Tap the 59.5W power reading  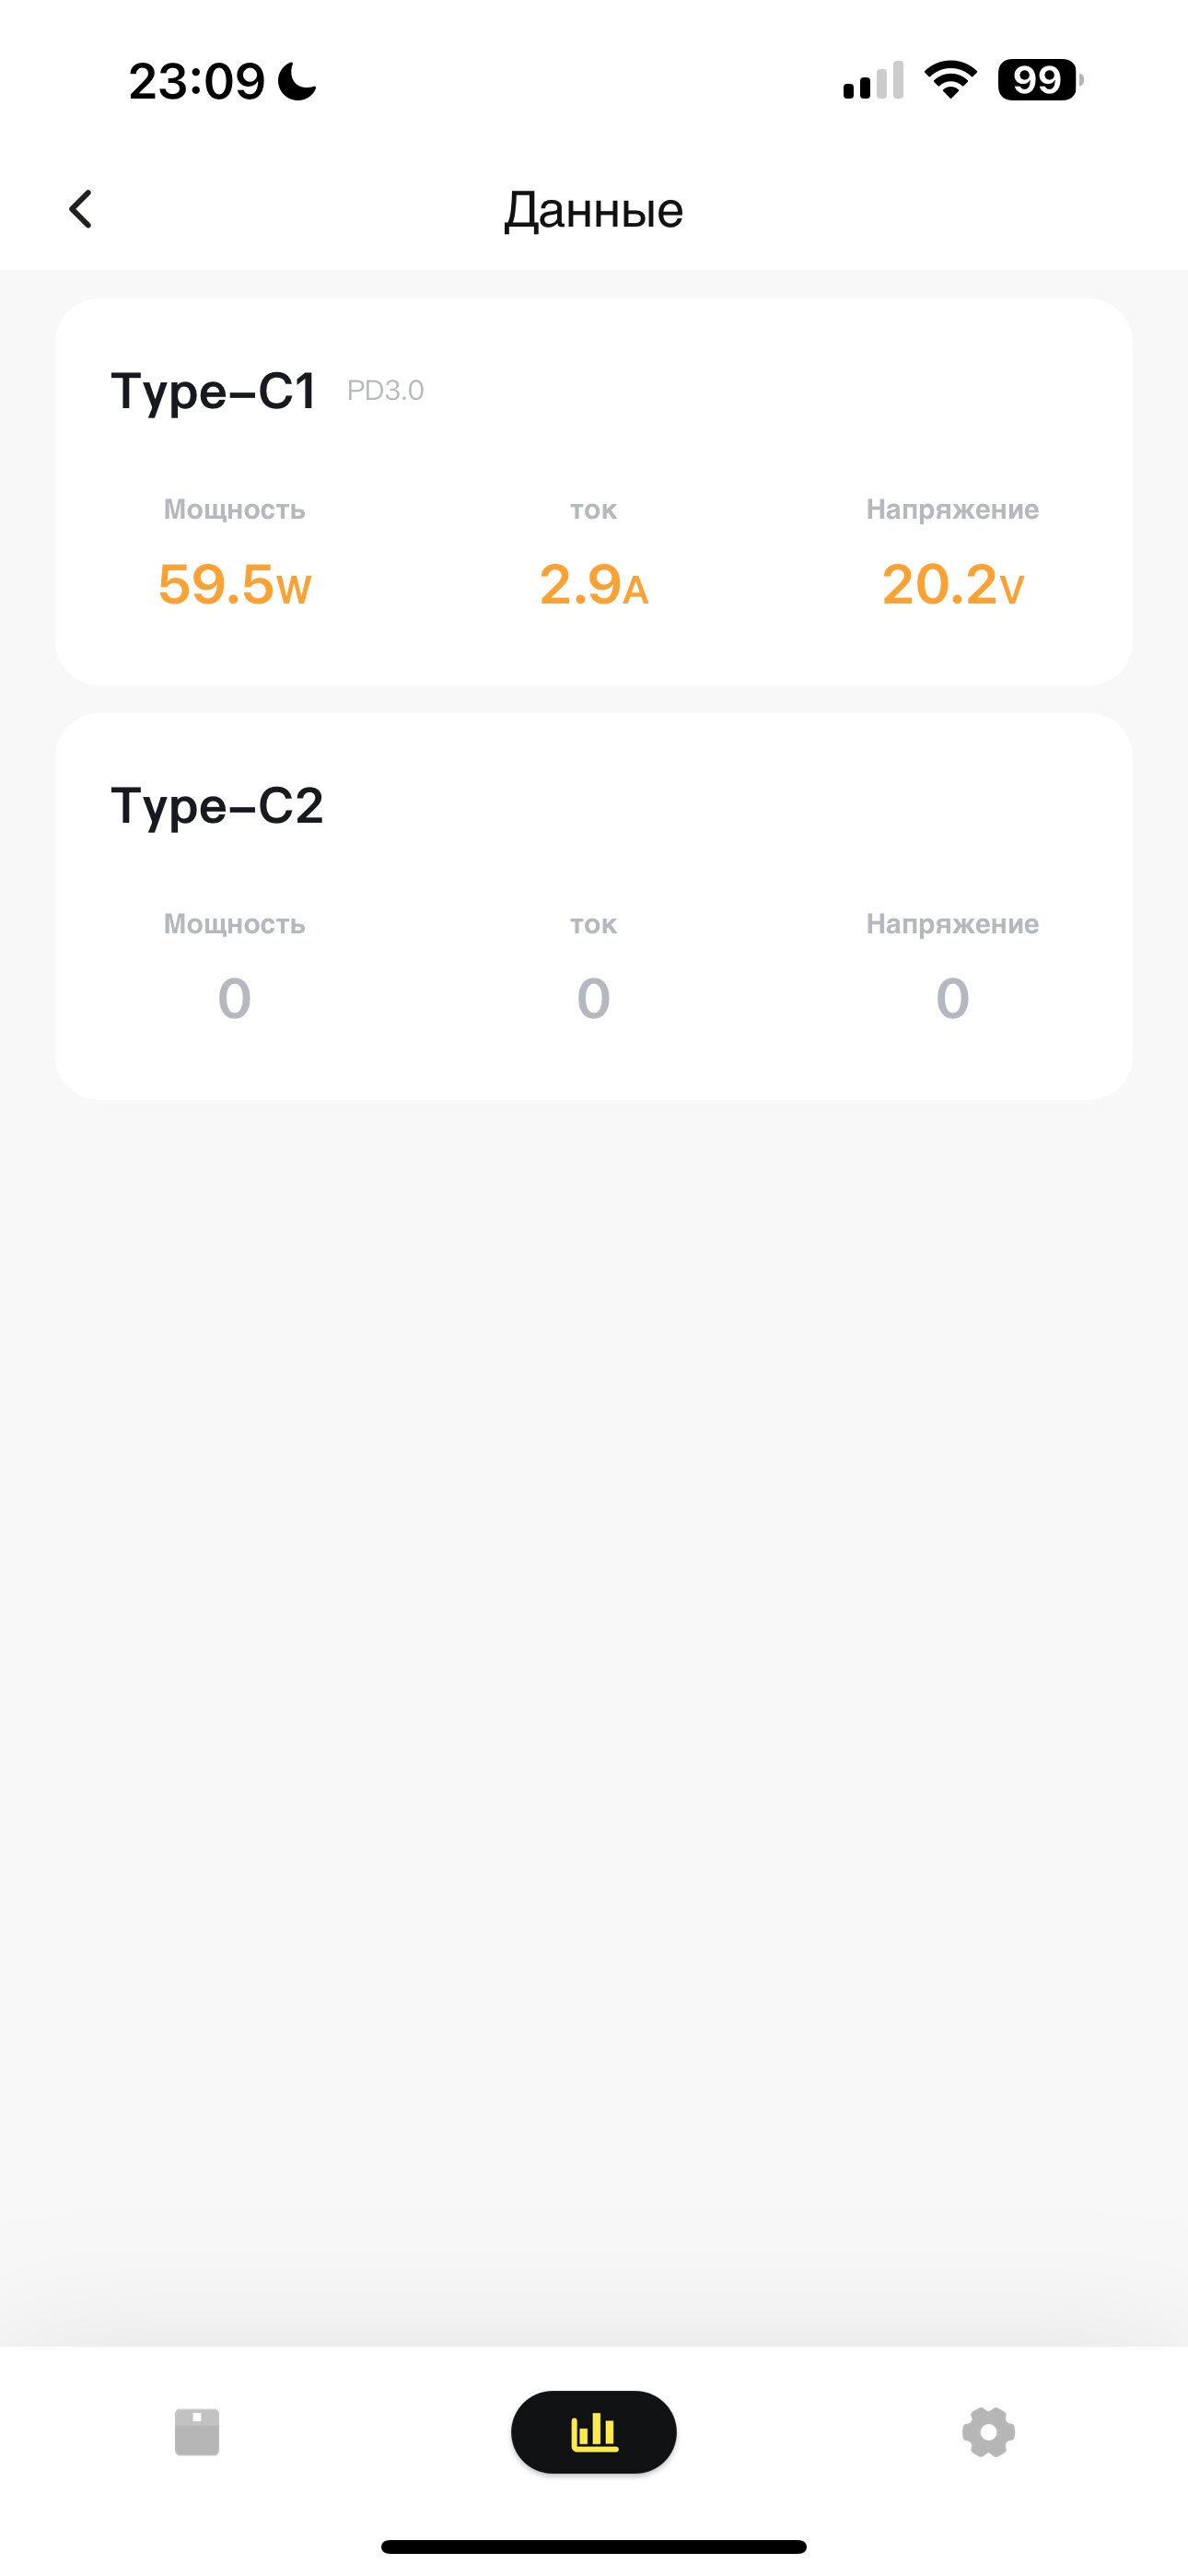tap(235, 584)
